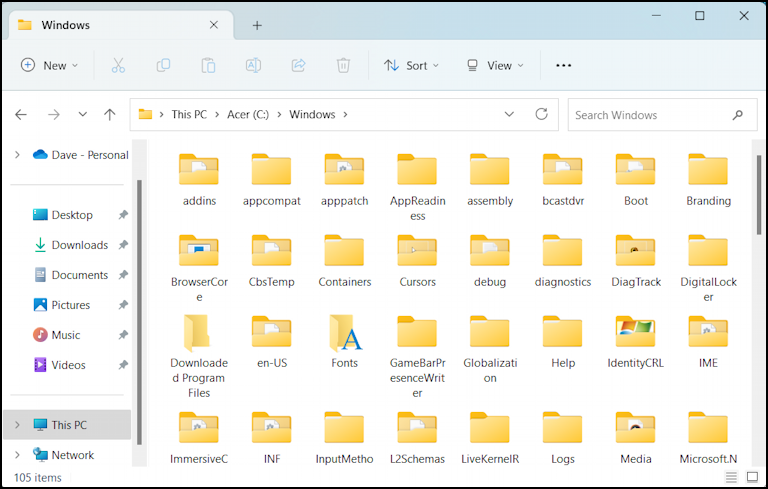This screenshot has height=489, width=768.
Task: Select the Help folder
Action: [563, 342]
